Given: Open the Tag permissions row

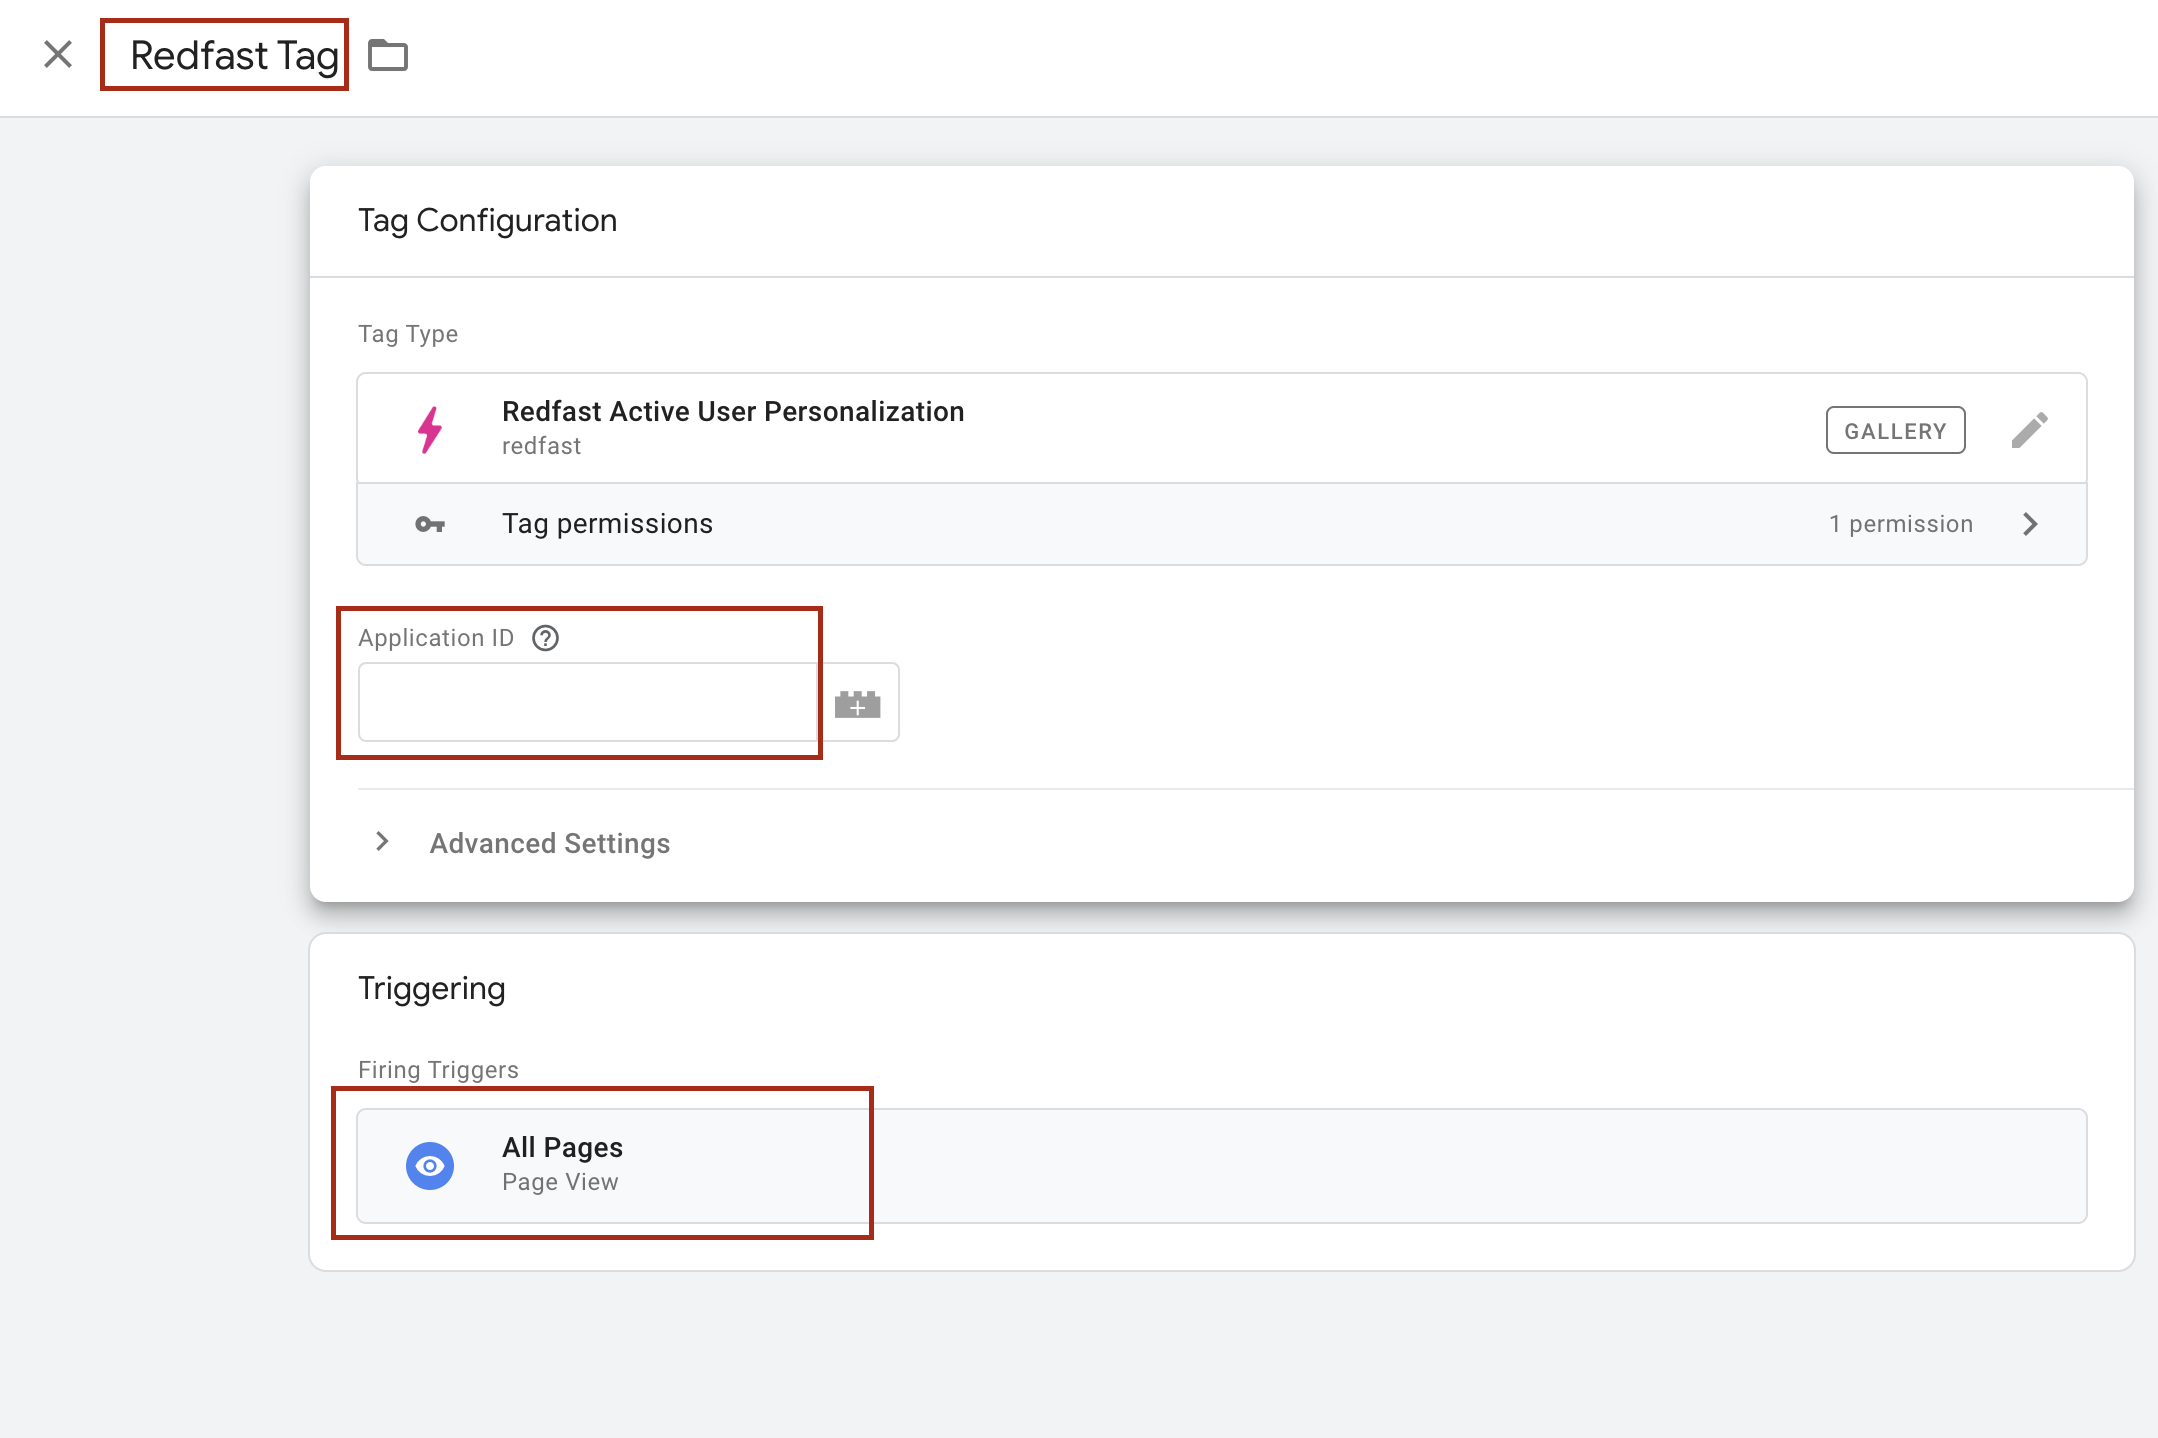Looking at the screenshot, I should coord(1221,524).
